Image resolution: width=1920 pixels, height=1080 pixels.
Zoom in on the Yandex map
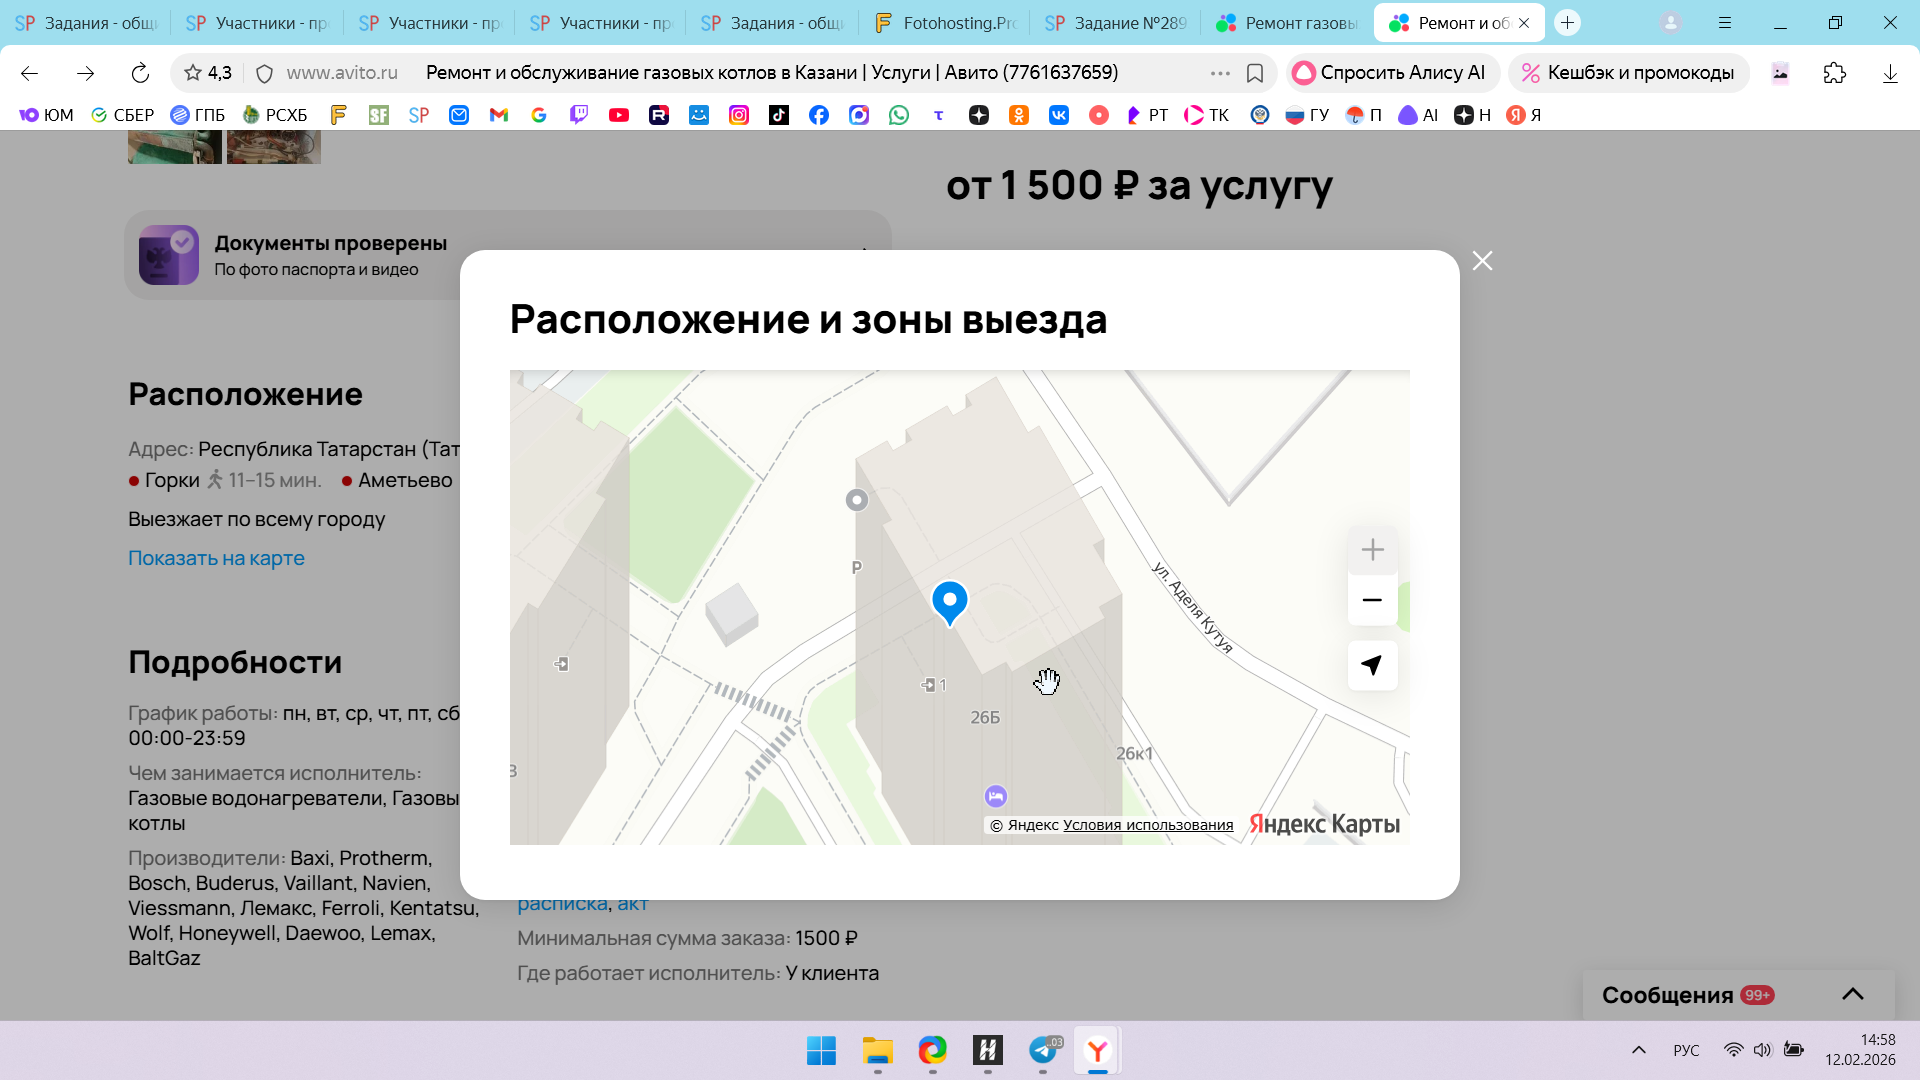(1372, 550)
